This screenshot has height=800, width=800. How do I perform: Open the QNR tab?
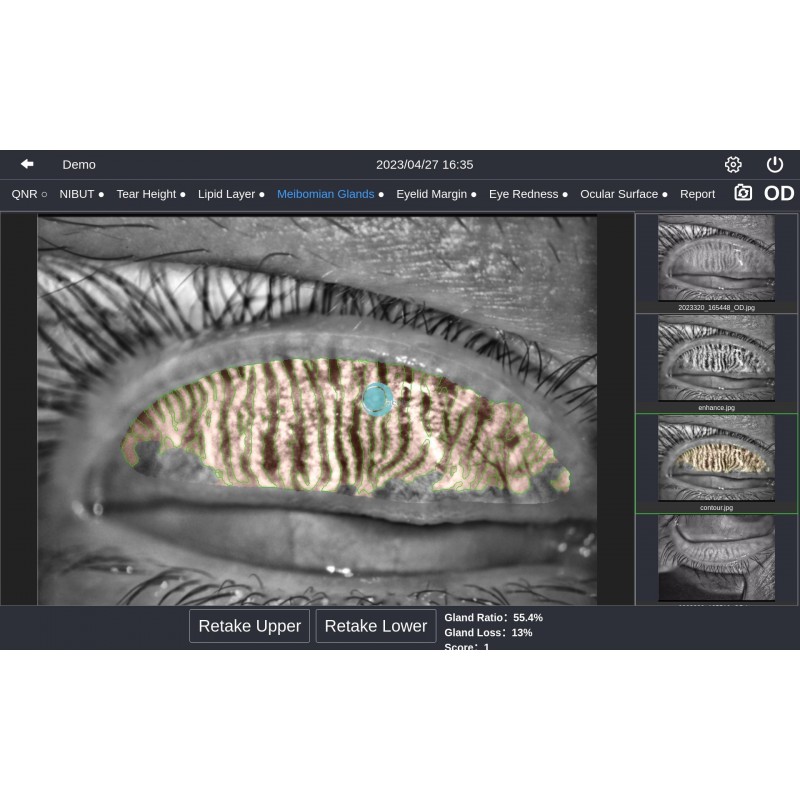29,194
